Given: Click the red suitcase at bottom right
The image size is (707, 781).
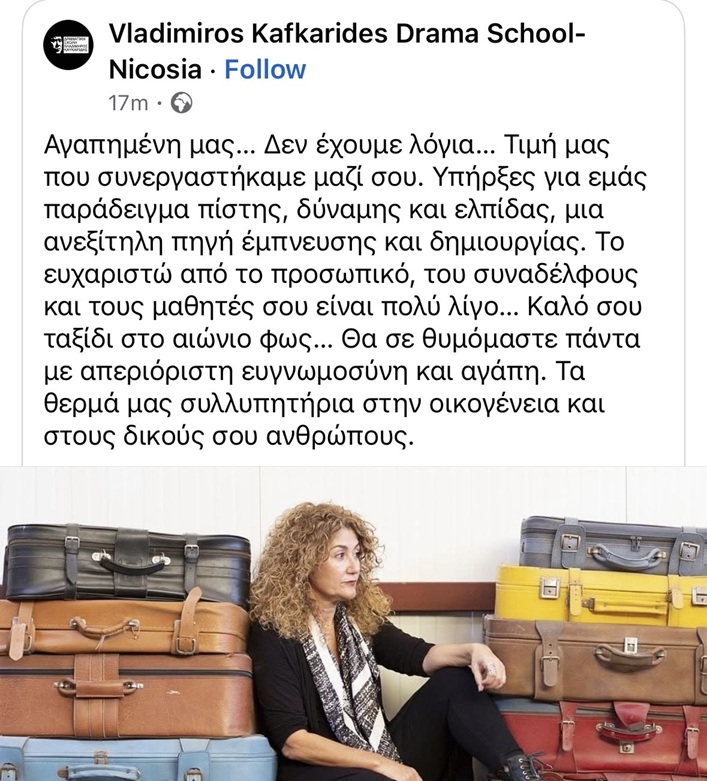Looking at the screenshot, I should click(603, 738).
